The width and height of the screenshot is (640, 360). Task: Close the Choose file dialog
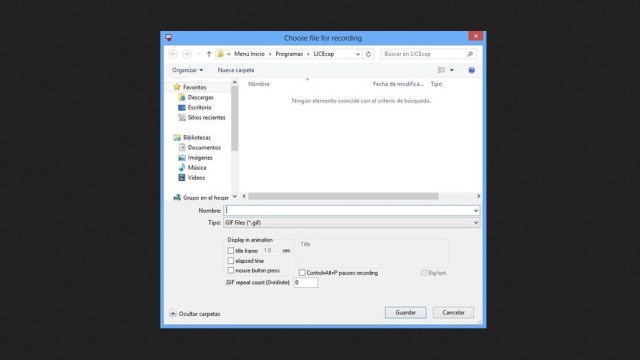[476, 36]
